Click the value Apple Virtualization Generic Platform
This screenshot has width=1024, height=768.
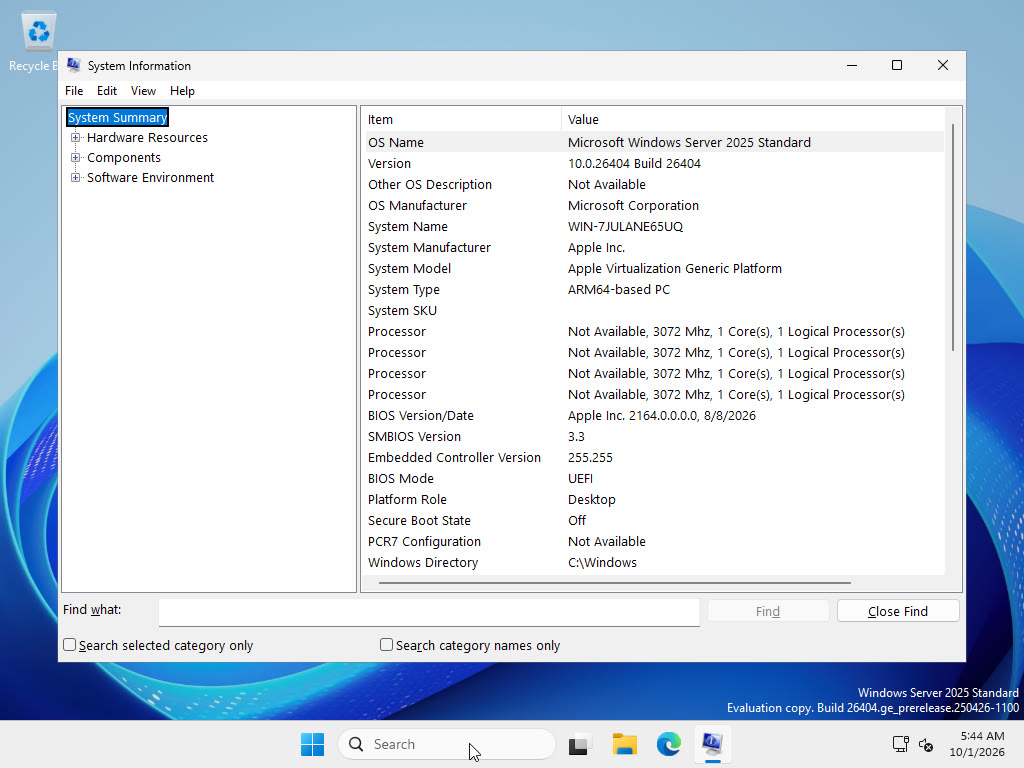[x=675, y=268]
